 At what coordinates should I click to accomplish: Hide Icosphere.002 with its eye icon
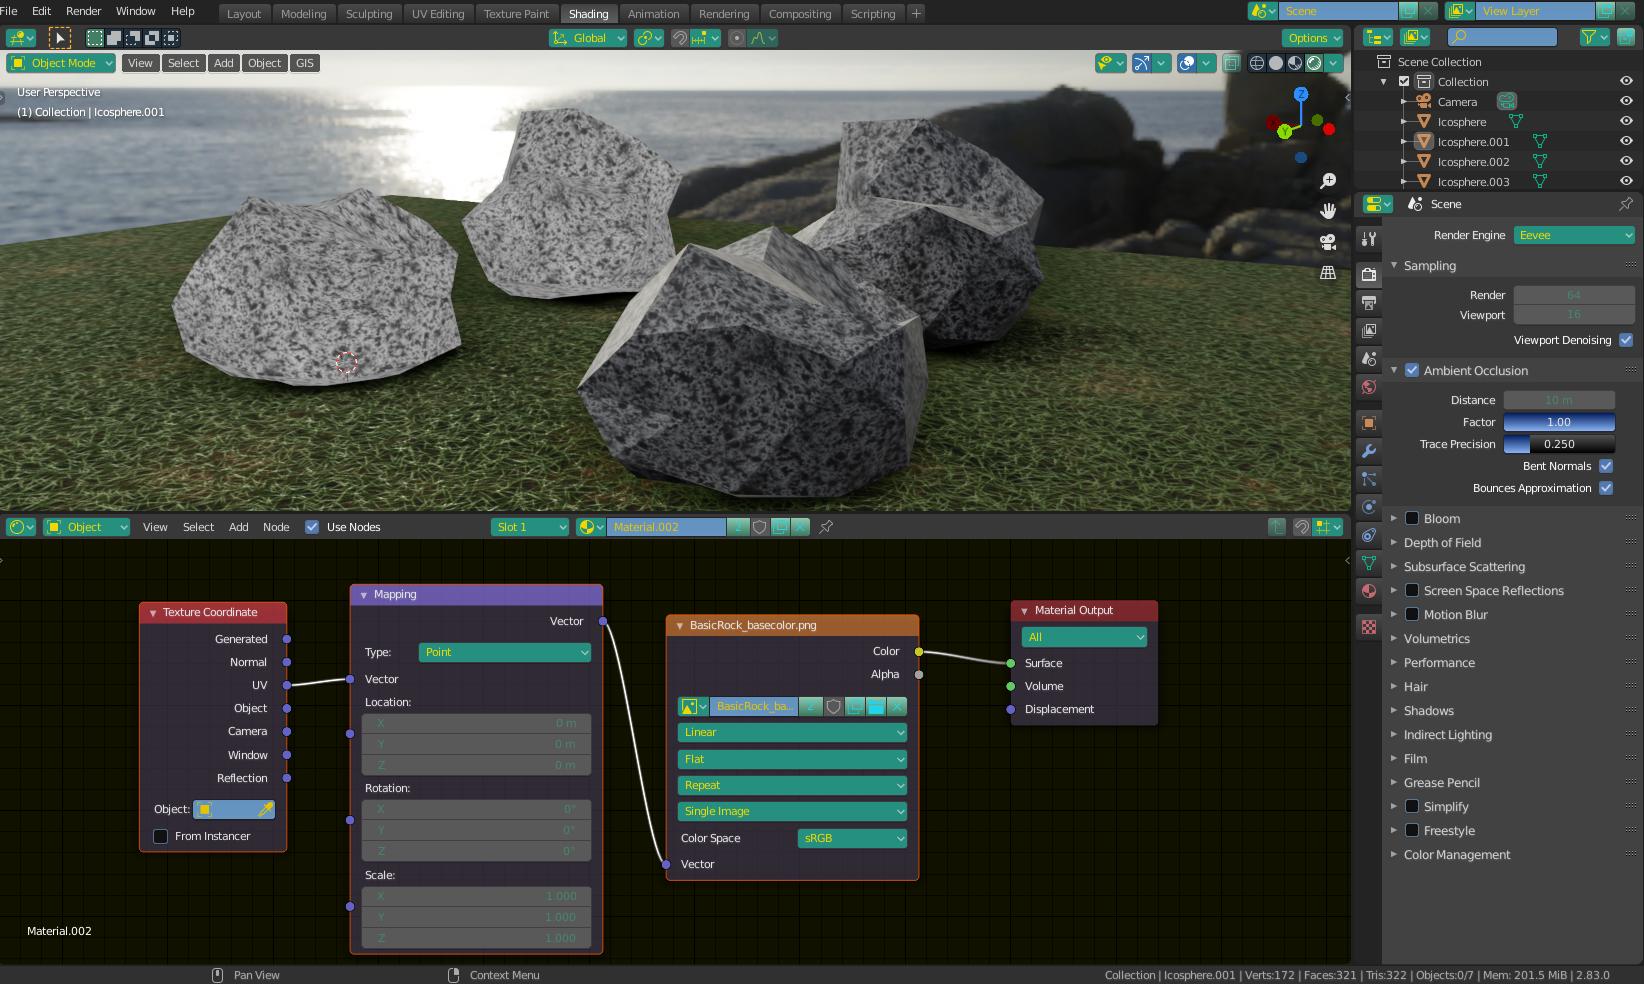click(1626, 161)
